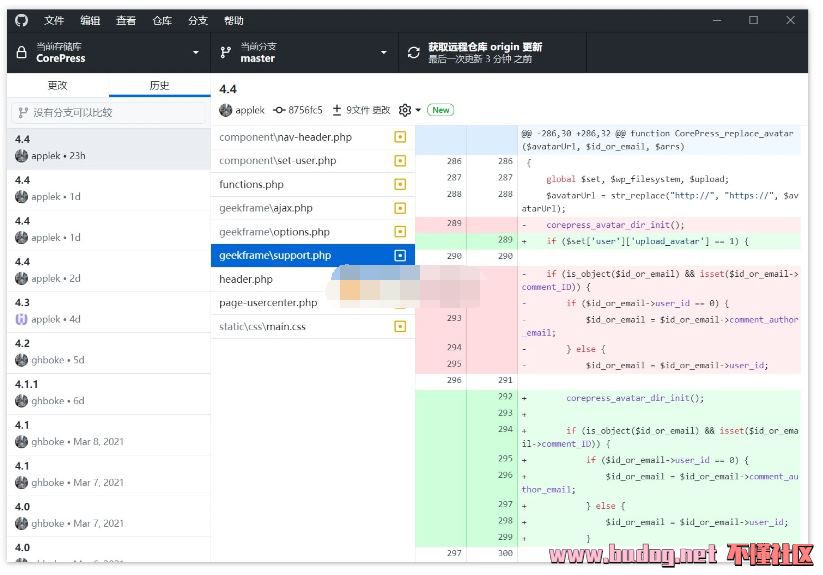The width and height of the screenshot is (823, 575).
Task: Open geekframe\options.php file diff
Action: click(x=313, y=232)
